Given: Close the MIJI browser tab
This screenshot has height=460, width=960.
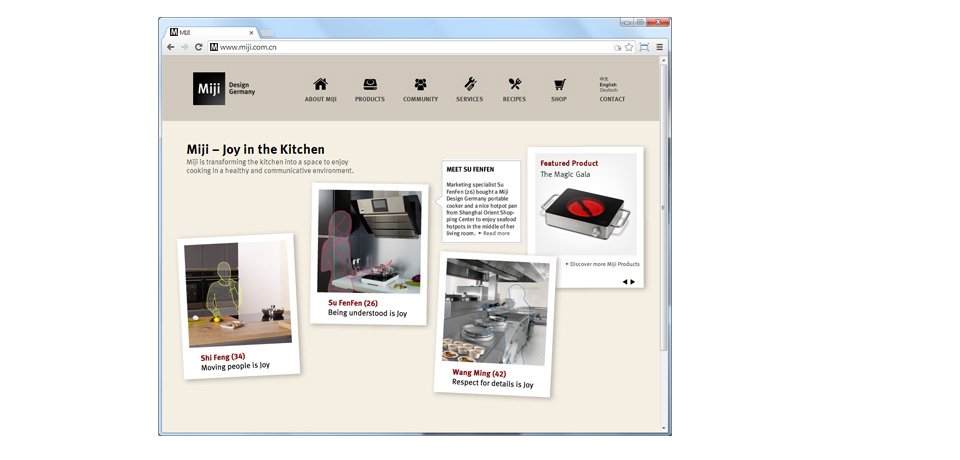Looking at the screenshot, I should coord(251,32).
